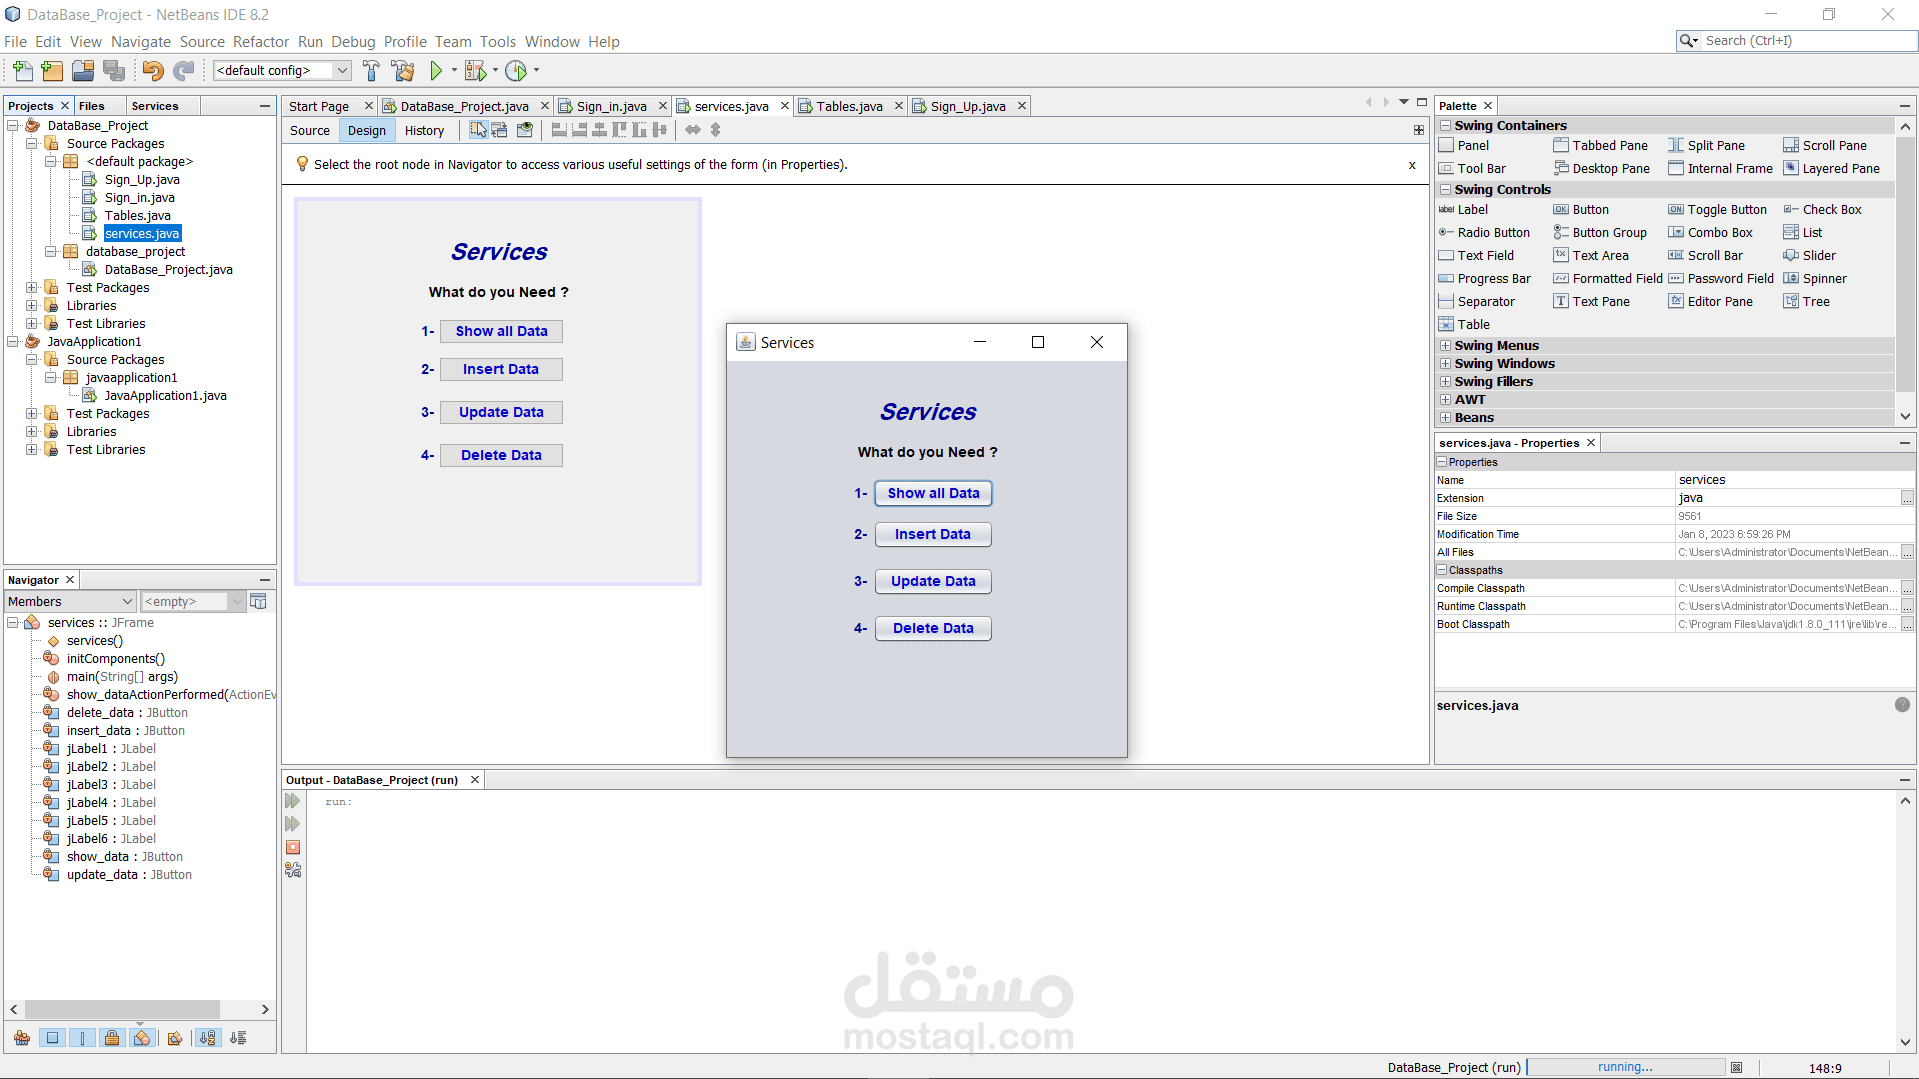Toggle Show Fields in Navigator footer
The image size is (1919, 1079).
[53, 1038]
